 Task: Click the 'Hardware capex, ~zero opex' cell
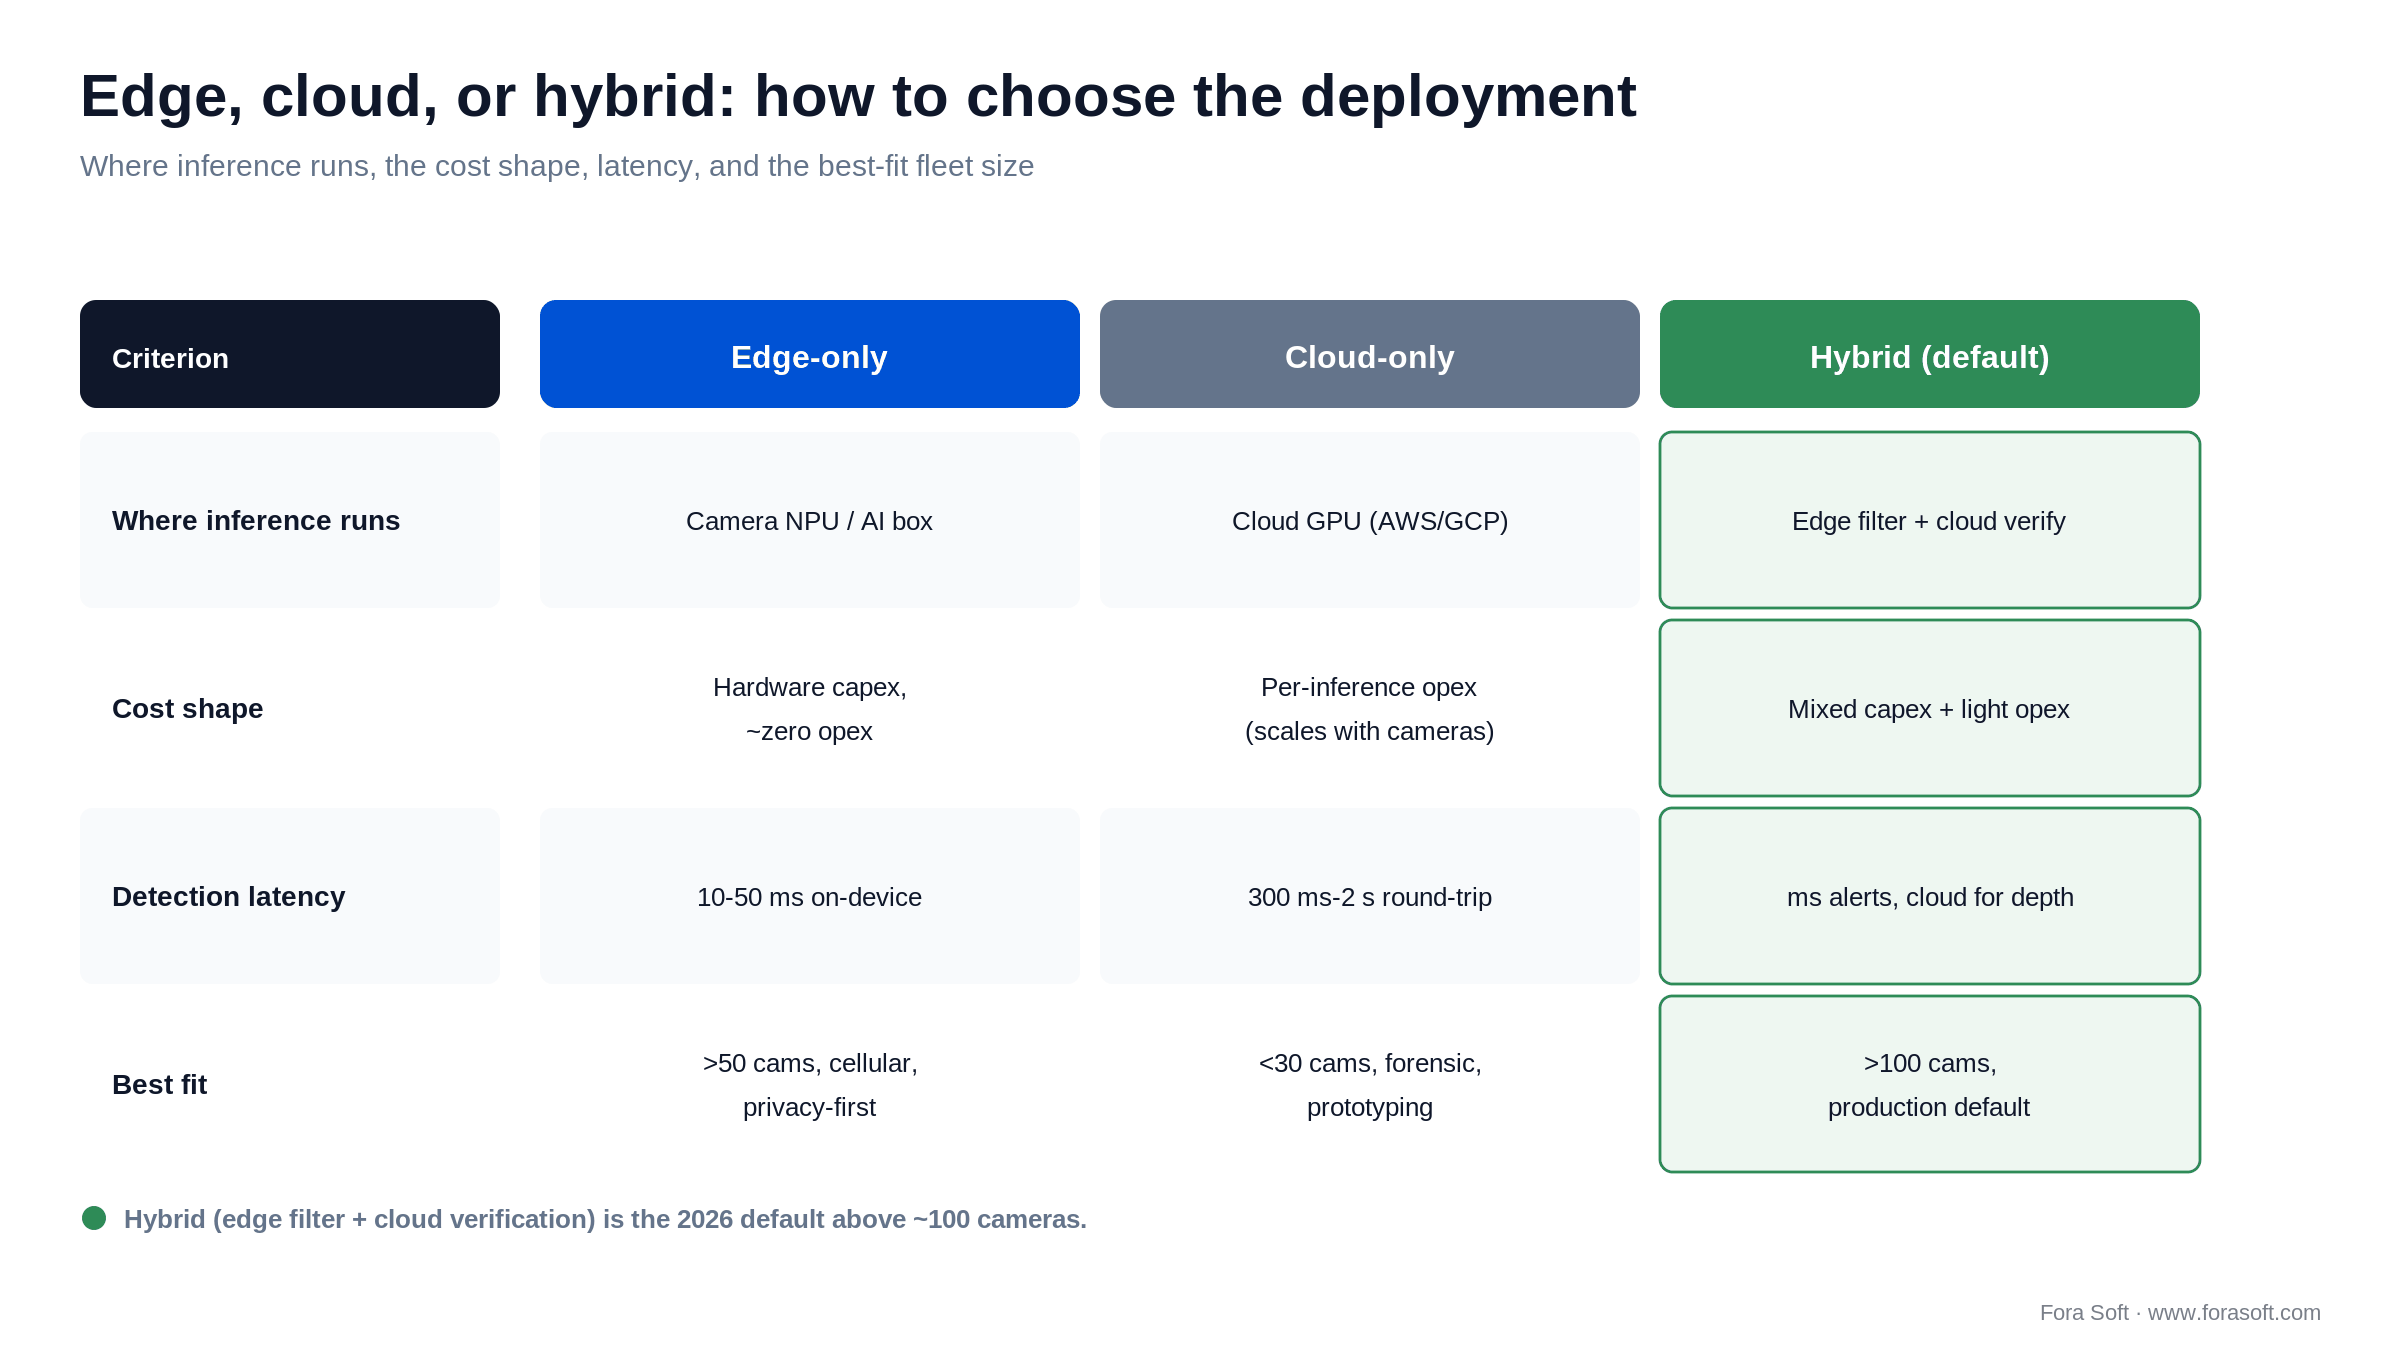click(x=810, y=708)
